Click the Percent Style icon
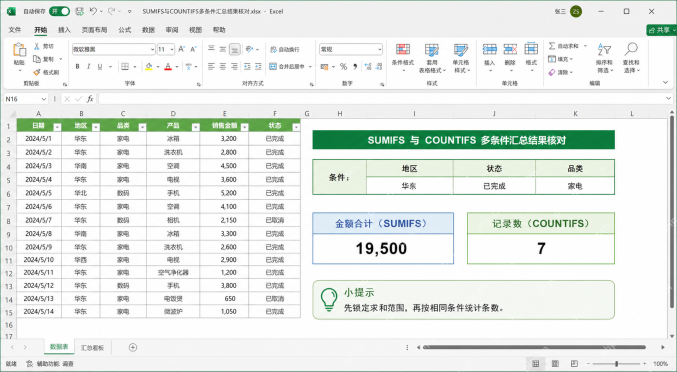Viewport: 677px width, 372px height. 343,66
